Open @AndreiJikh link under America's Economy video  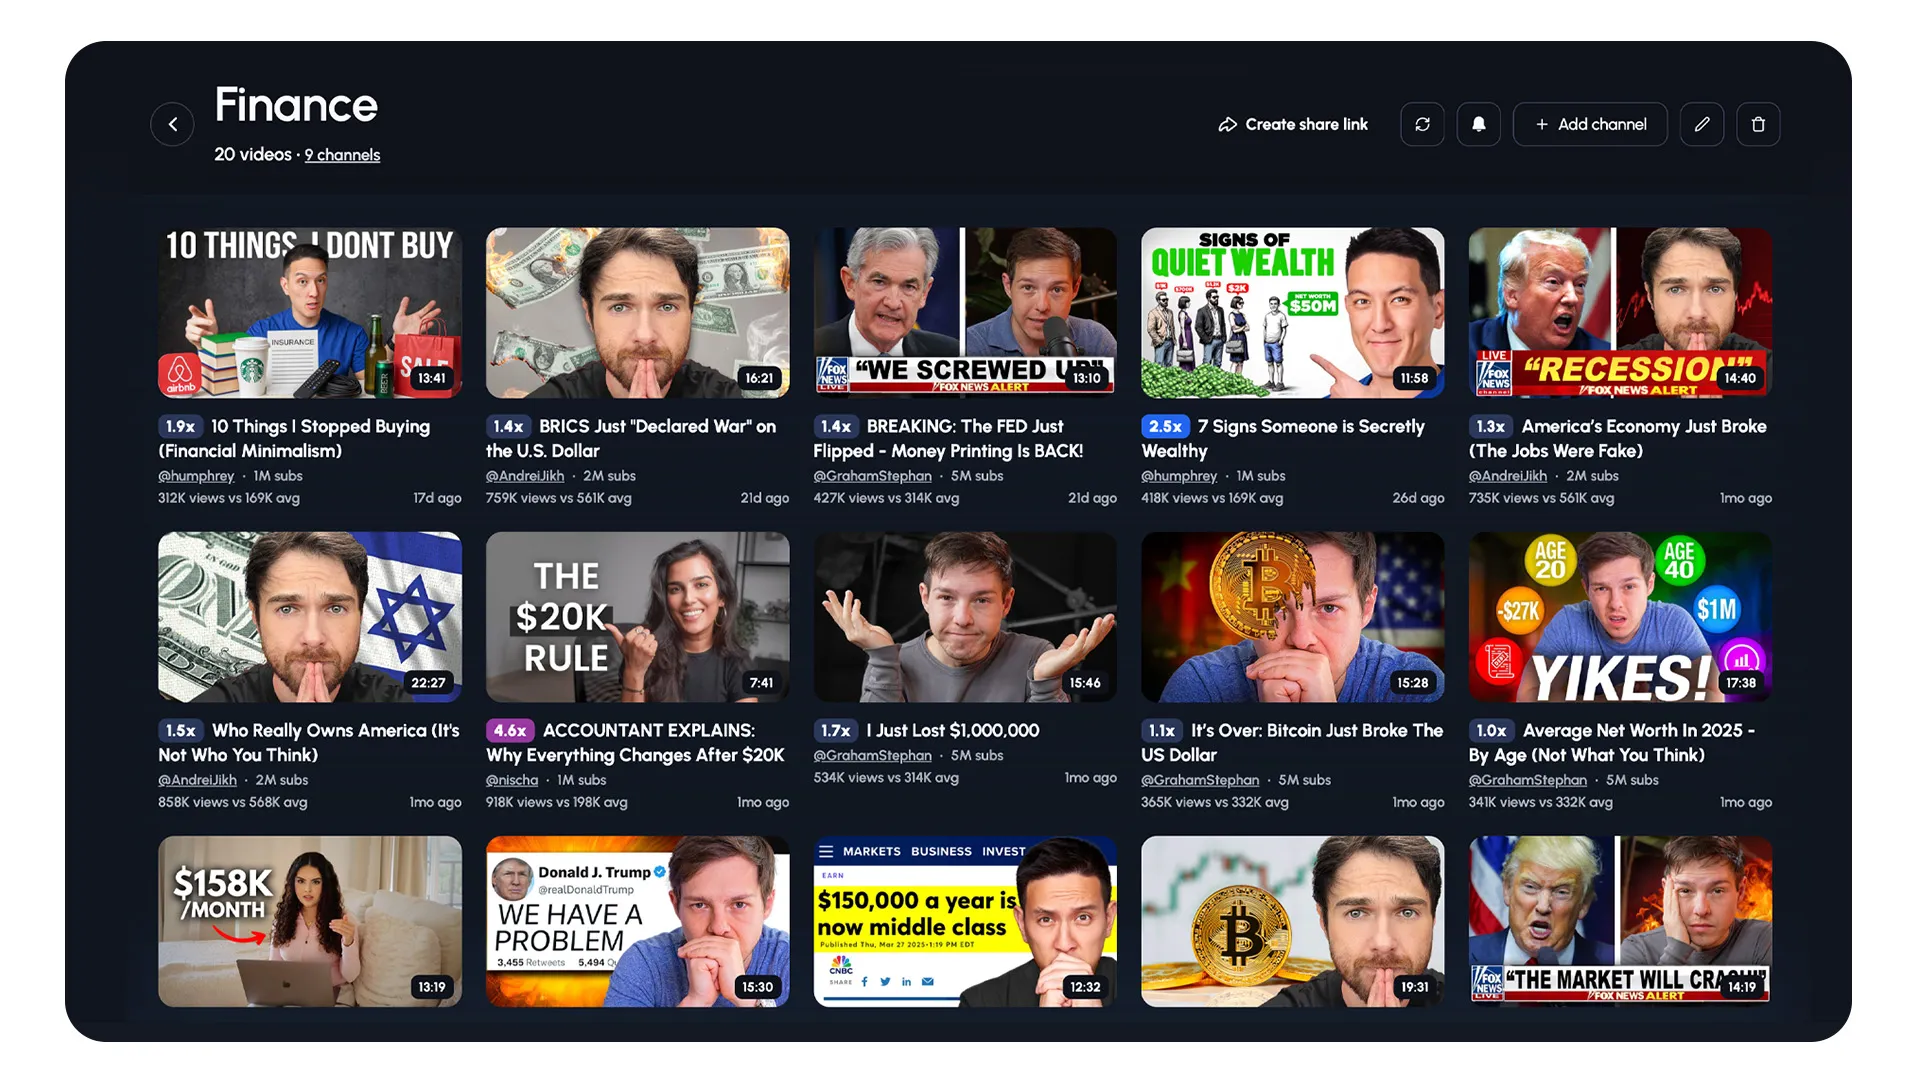click(1507, 476)
